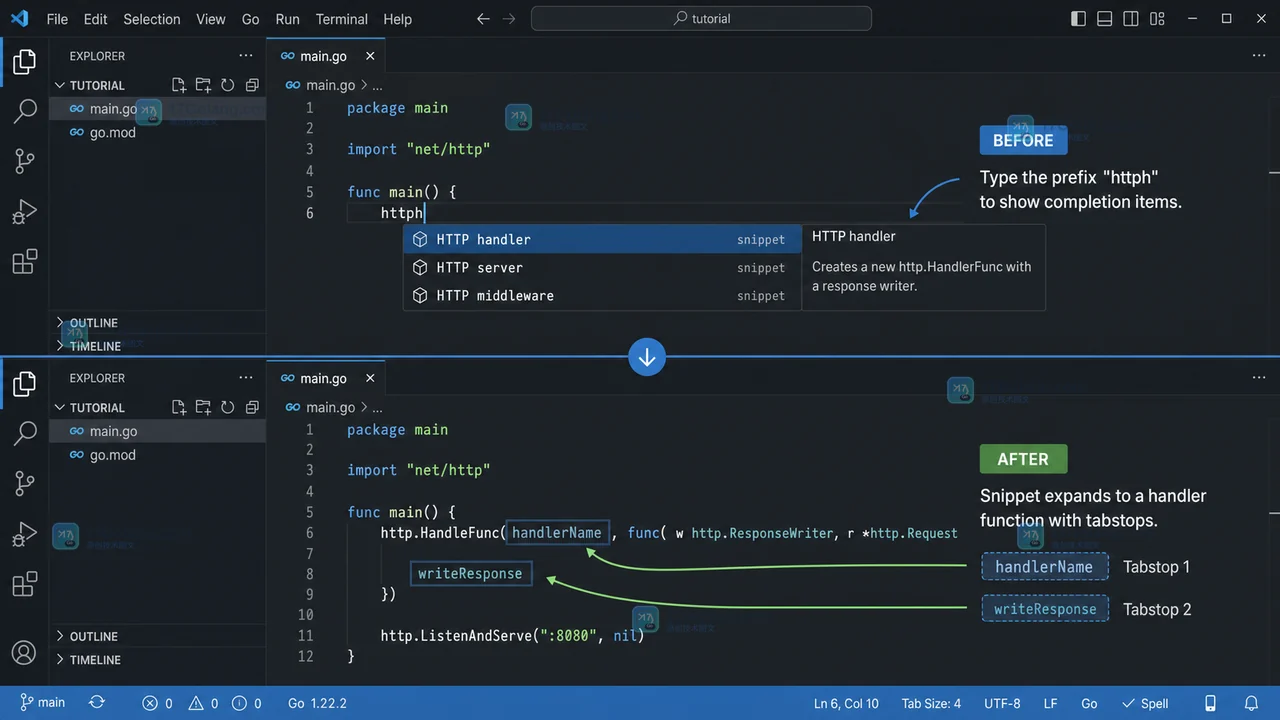Screen dimensions: 1280x720
Task: Click New Folder icon in upper TUTORIAL header
Action: pos(203,85)
